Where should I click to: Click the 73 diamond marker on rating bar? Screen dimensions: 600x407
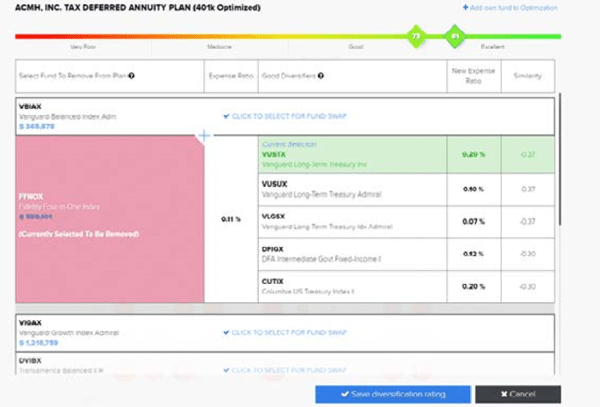pyautogui.click(x=415, y=37)
